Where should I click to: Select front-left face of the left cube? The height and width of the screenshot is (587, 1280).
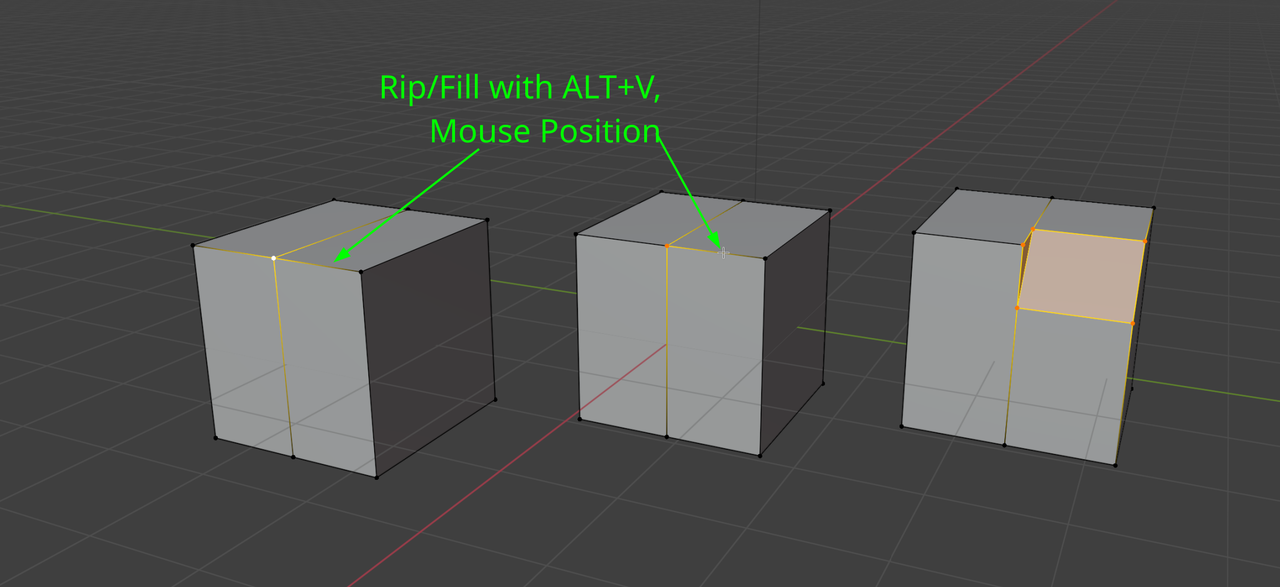click(x=245, y=350)
